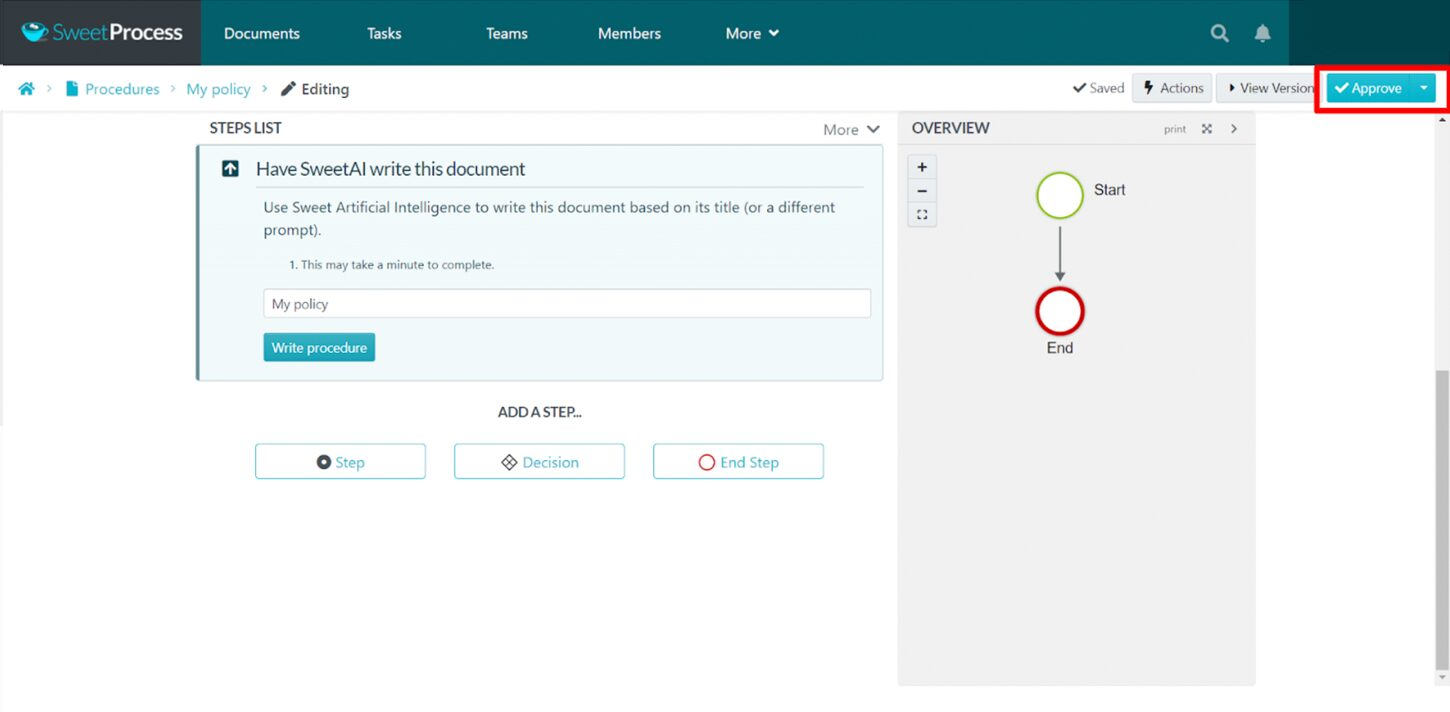Expand Steps List More dropdown
1450x712 pixels.
click(x=851, y=129)
